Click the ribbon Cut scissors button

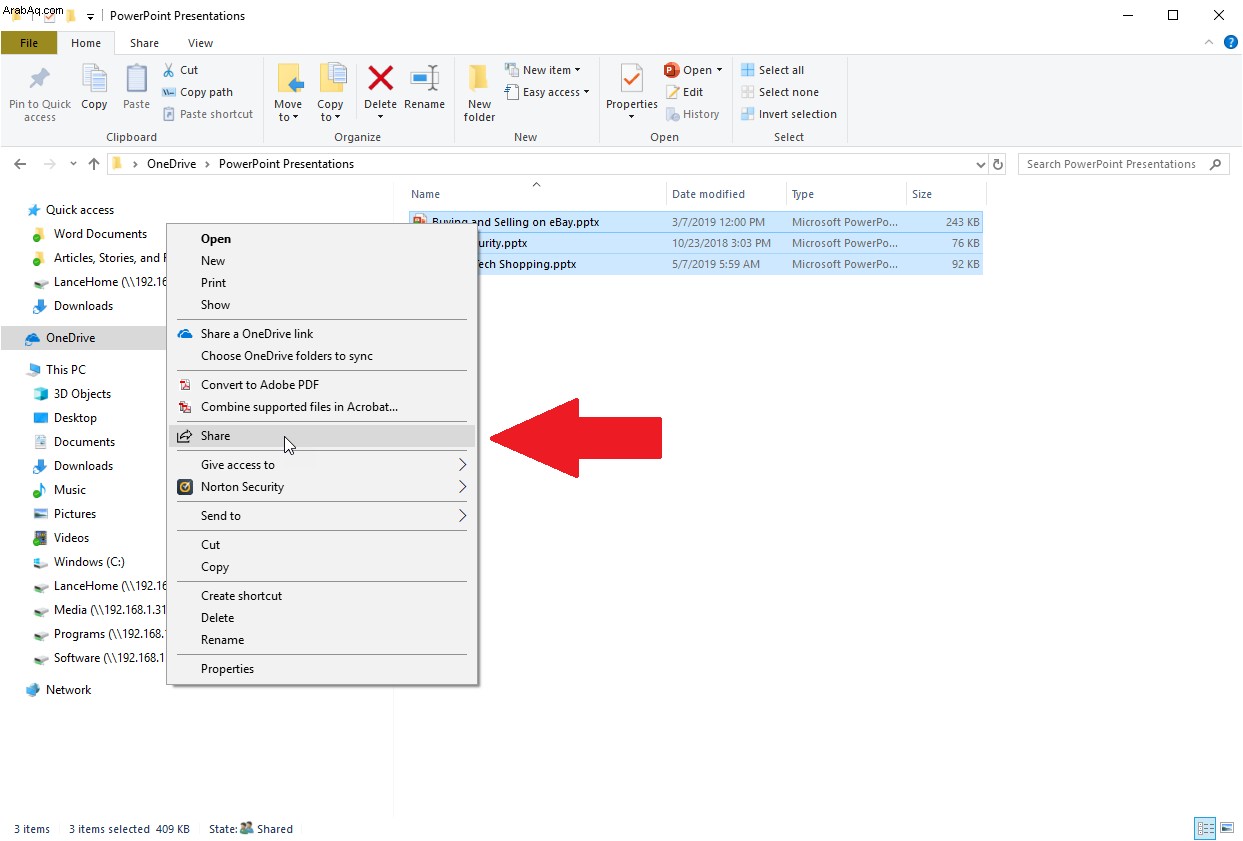click(x=181, y=70)
